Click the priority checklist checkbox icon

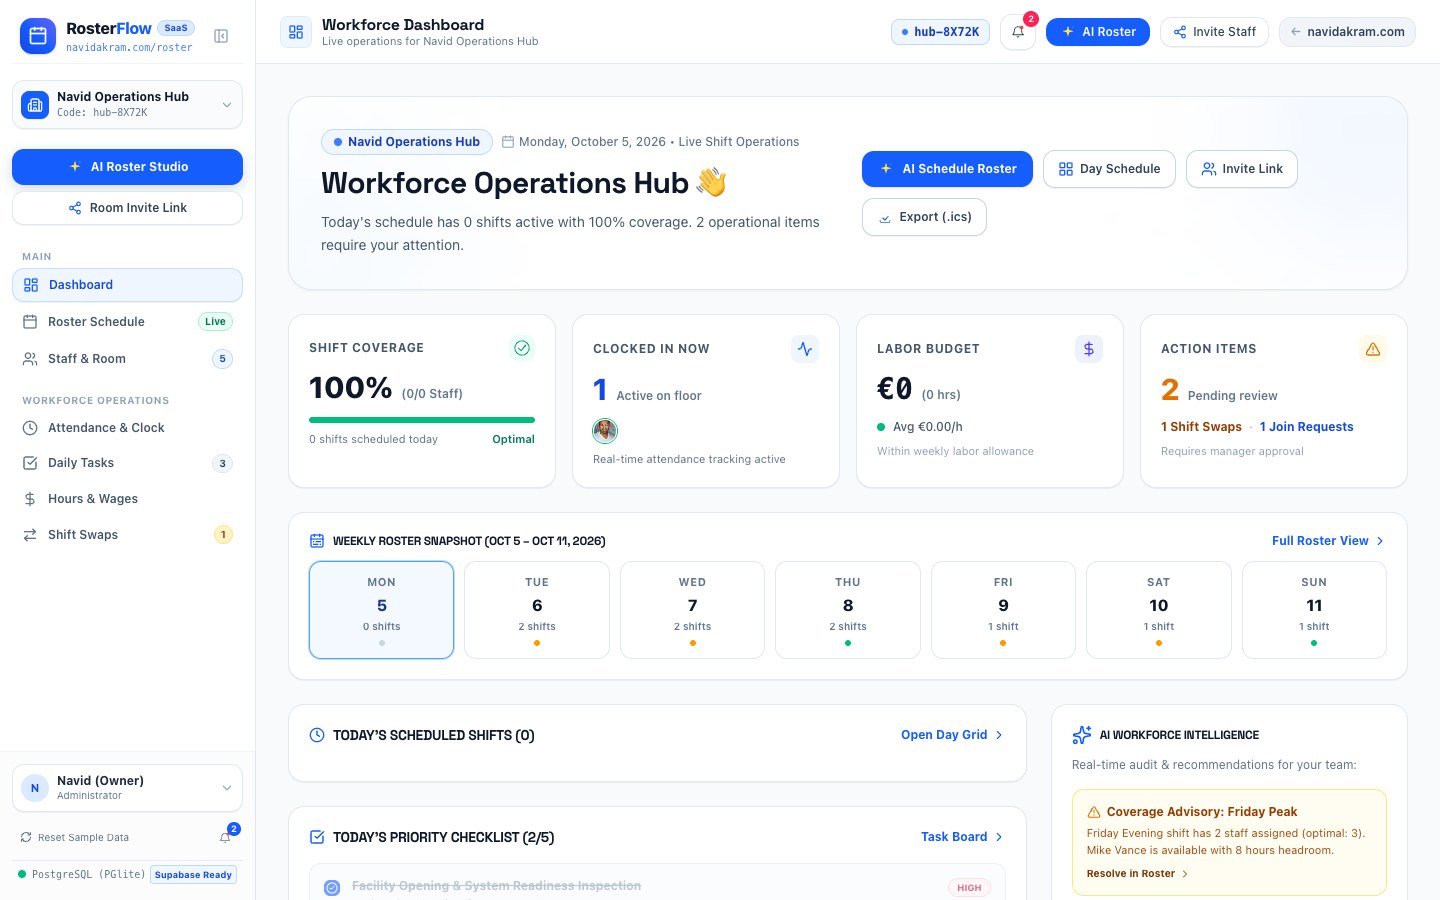coord(317,837)
